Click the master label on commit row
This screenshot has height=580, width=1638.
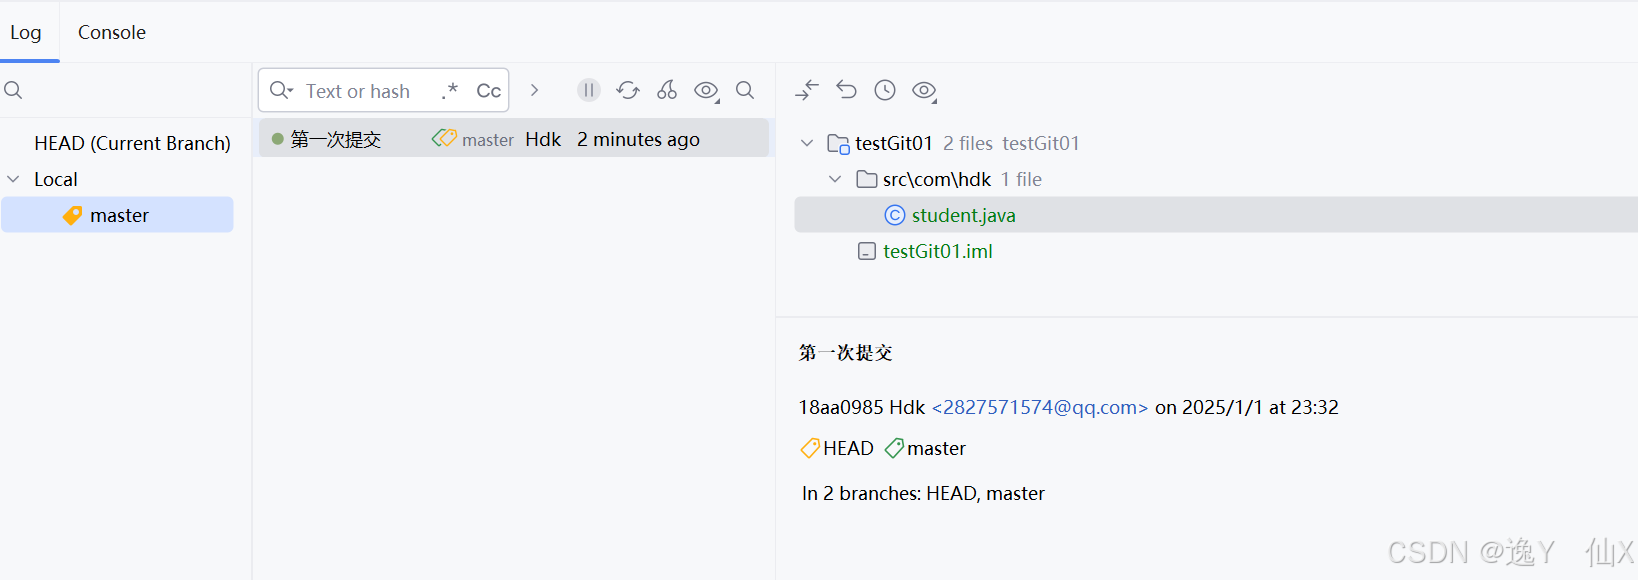(488, 140)
